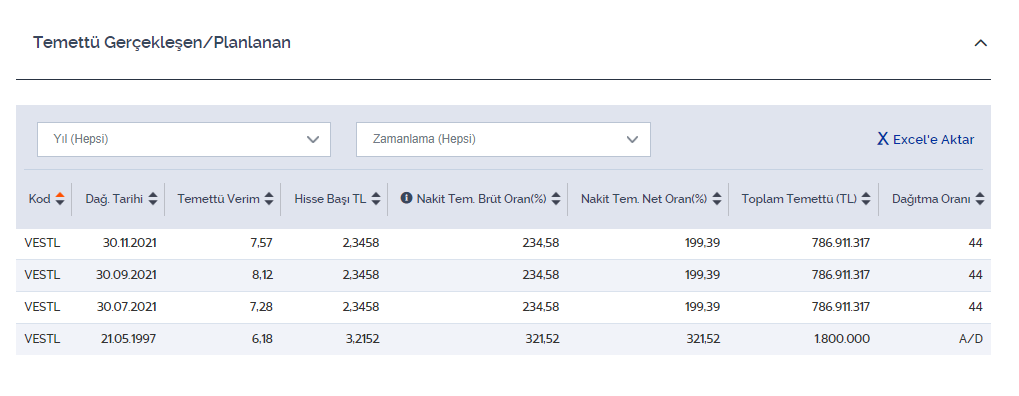Click 234,58 in the 30.11.2021 row
The image size is (1019, 396).
point(541,243)
